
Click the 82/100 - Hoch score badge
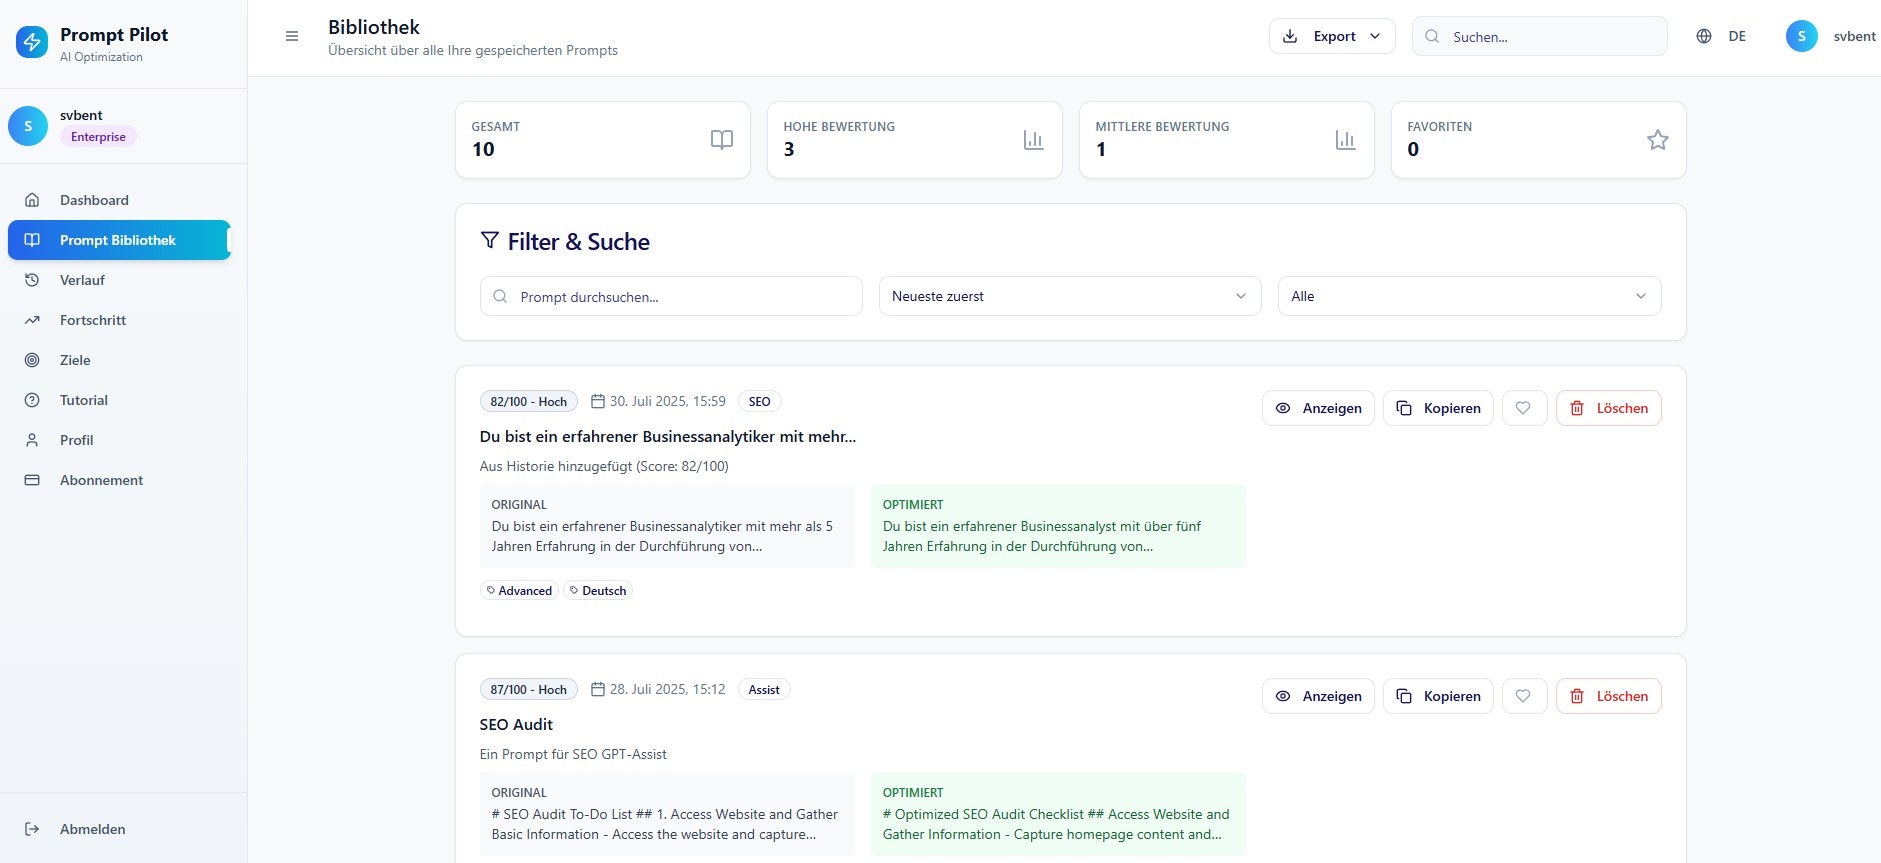tap(529, 401)
